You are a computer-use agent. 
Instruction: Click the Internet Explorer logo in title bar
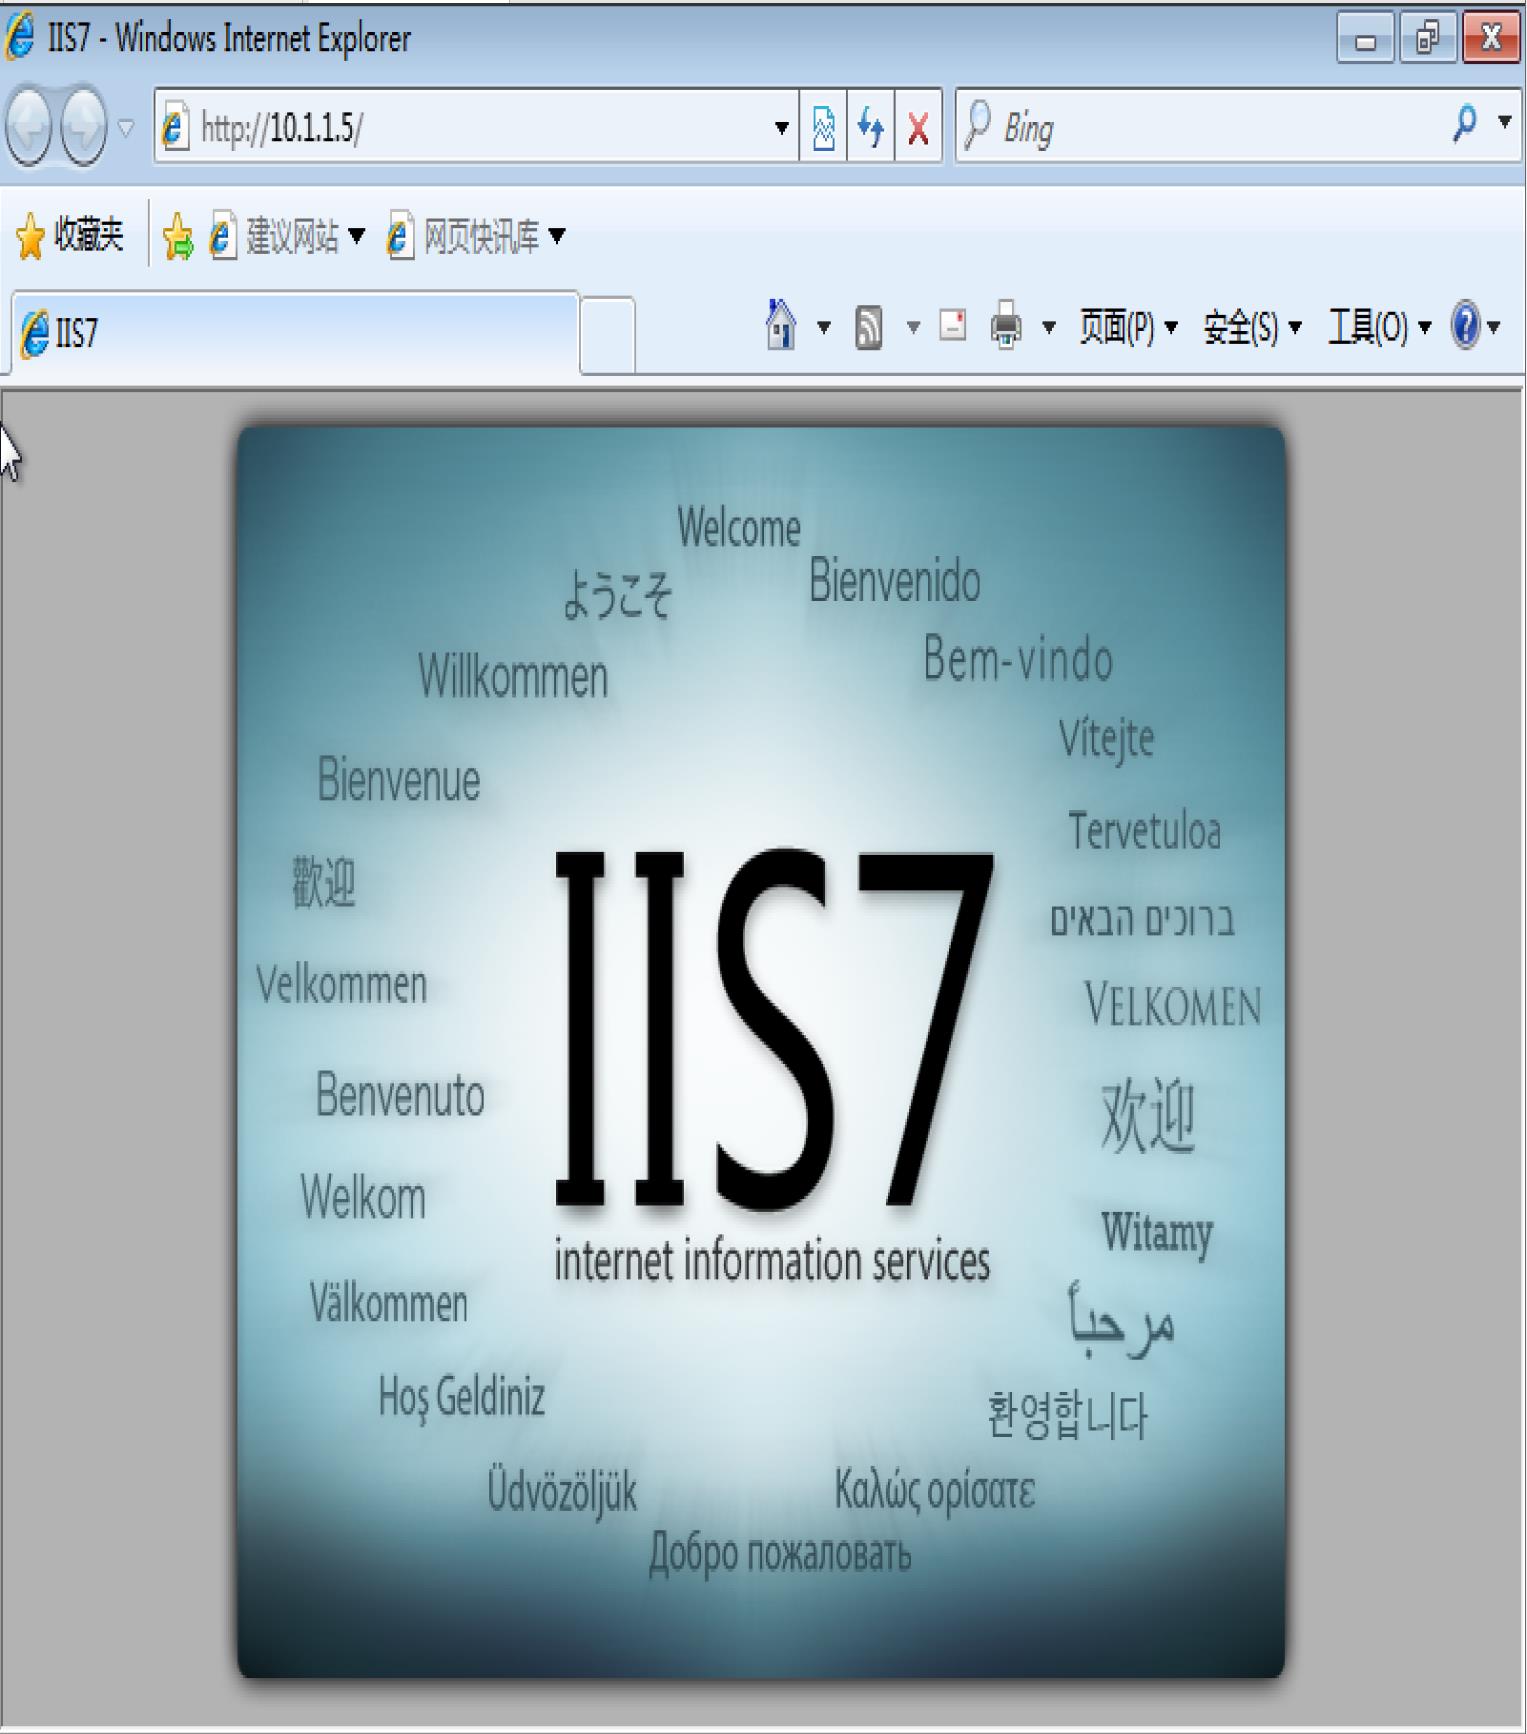pos(20,38)
